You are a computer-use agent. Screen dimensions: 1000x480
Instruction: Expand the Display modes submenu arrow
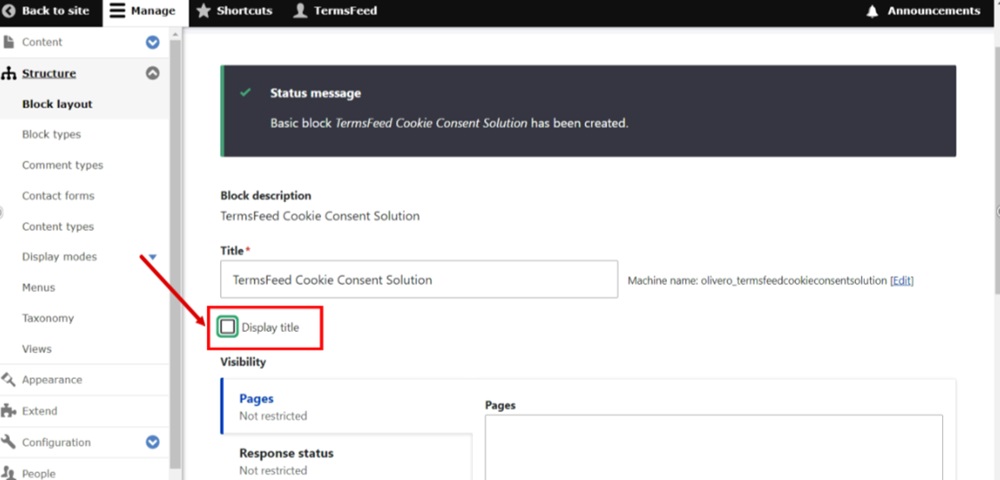tap(152, 257)
